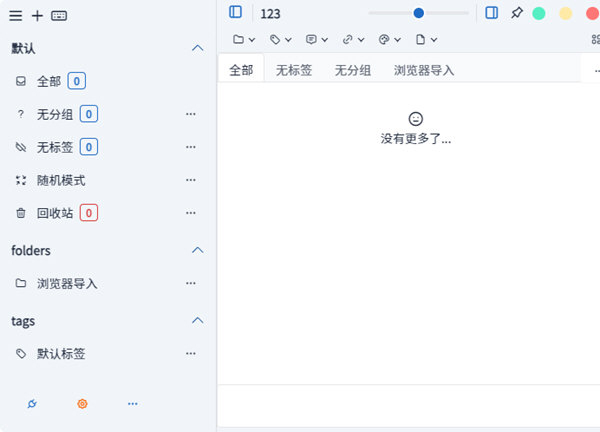
Task: Collapse the 默认 section
Action: coord(197,48)
